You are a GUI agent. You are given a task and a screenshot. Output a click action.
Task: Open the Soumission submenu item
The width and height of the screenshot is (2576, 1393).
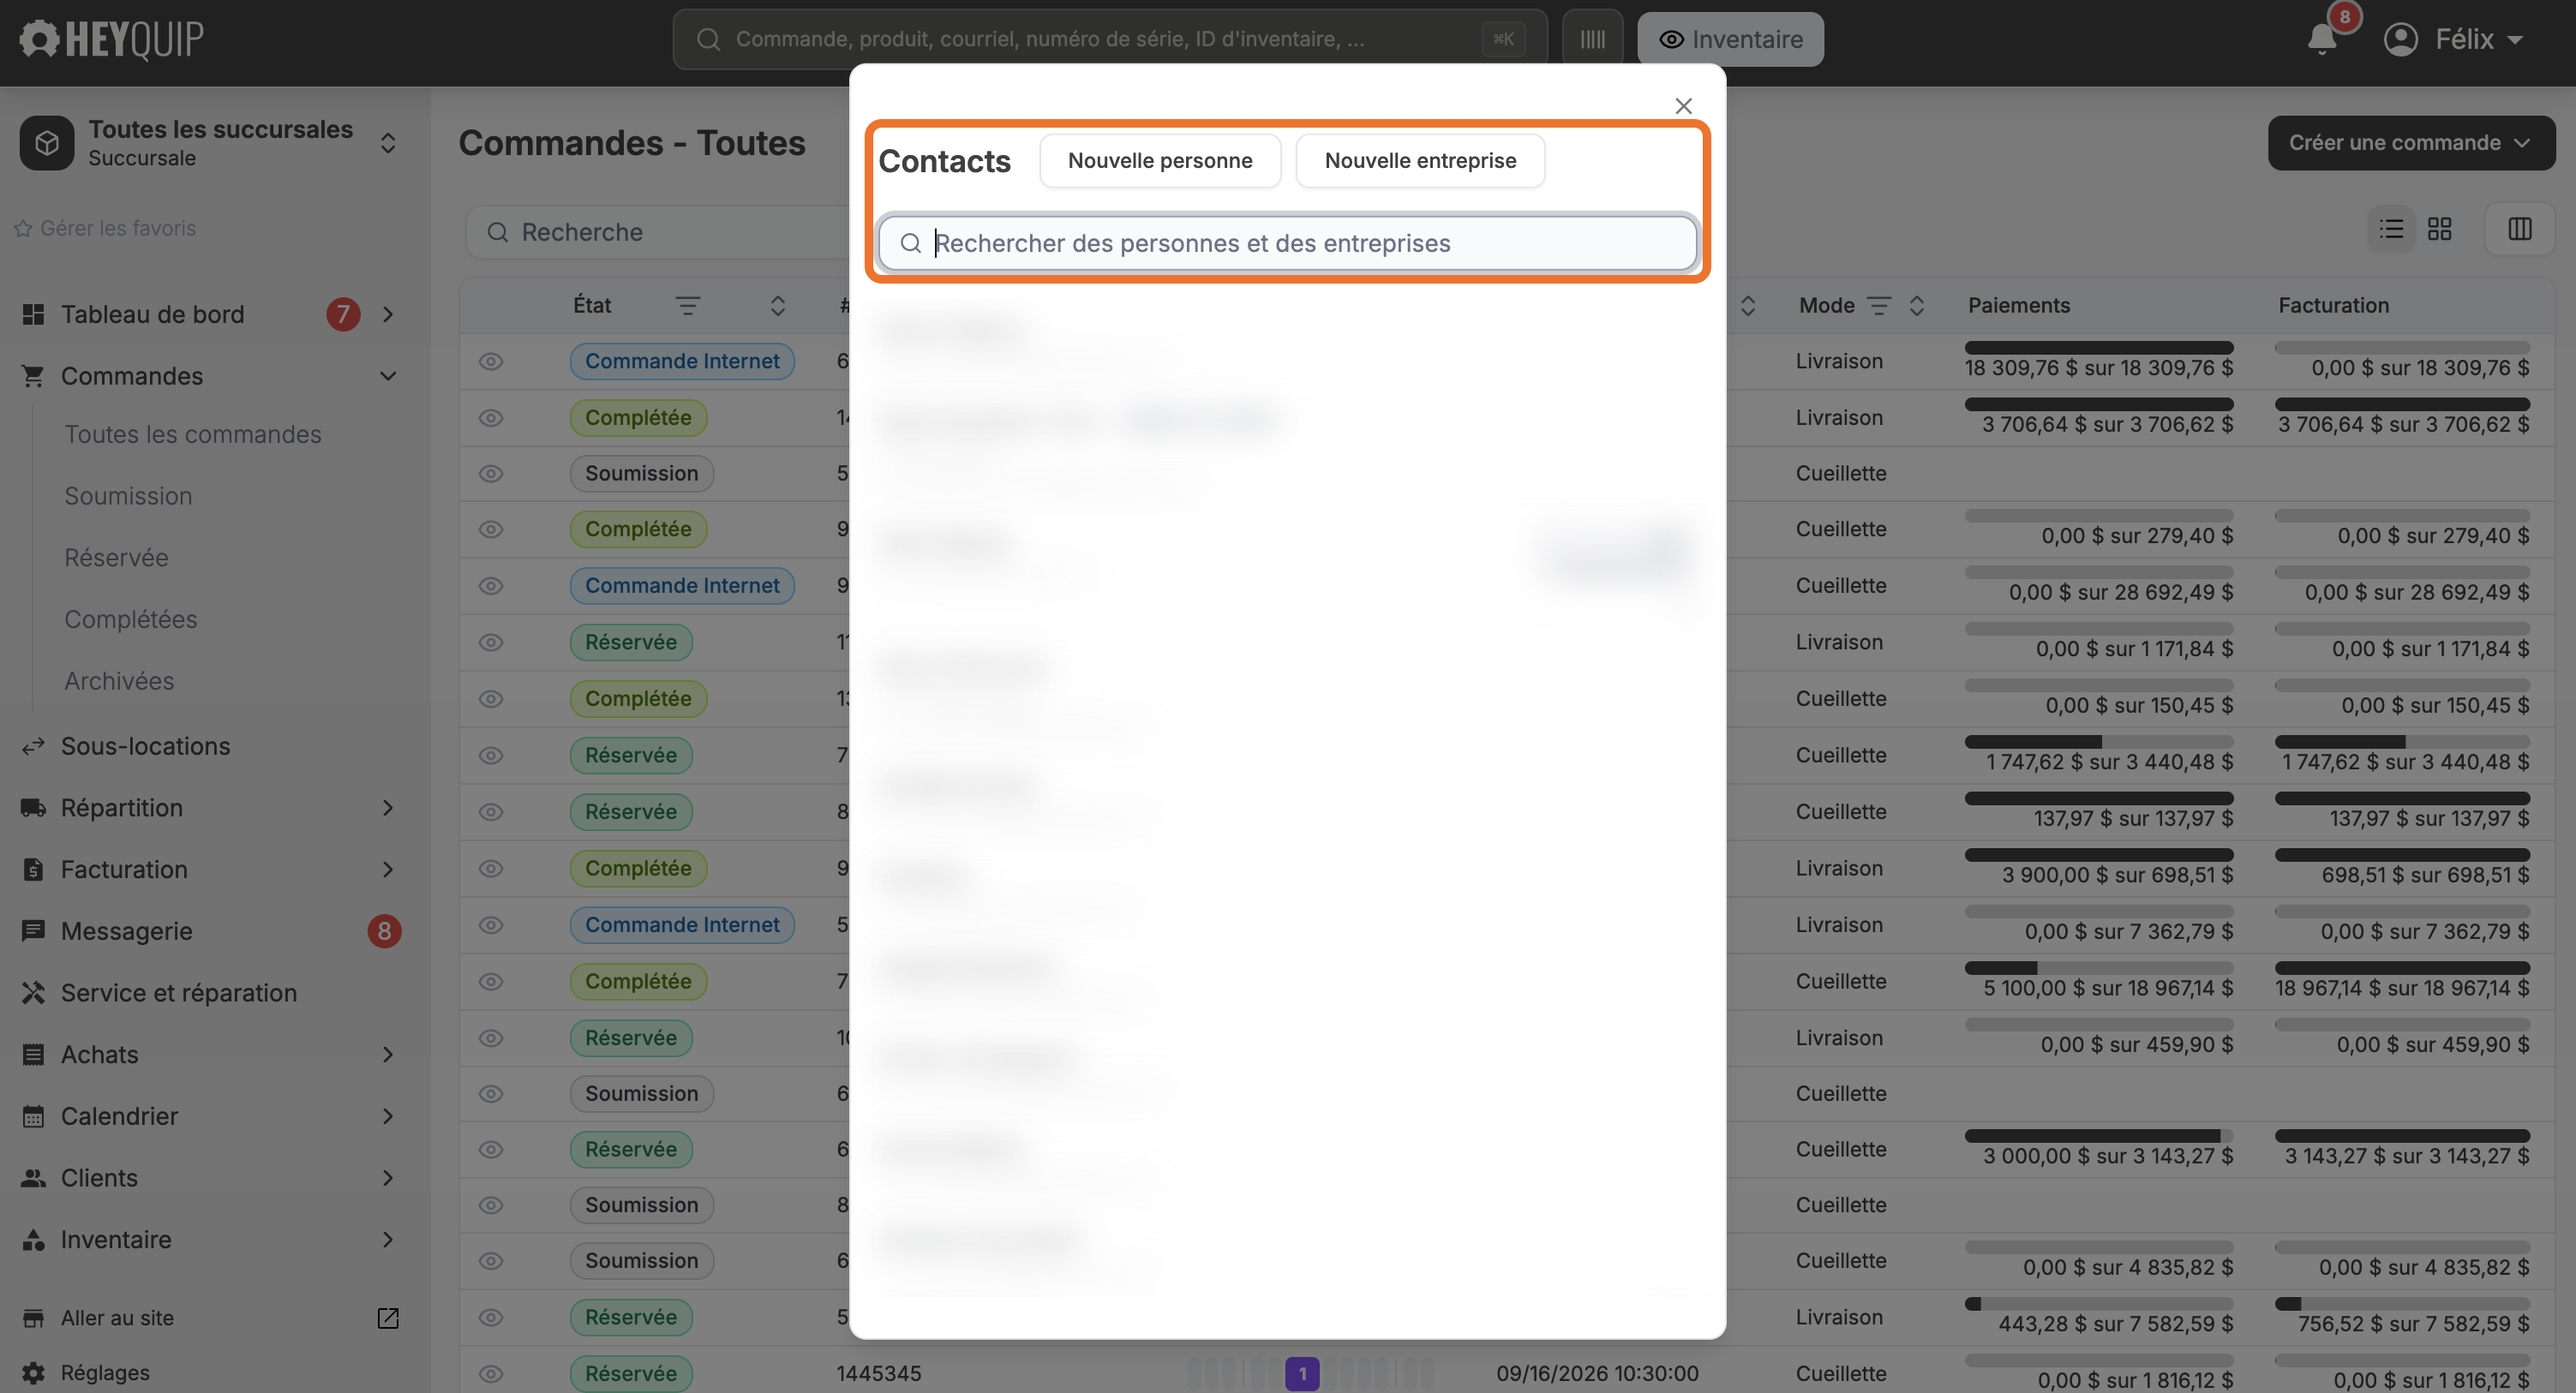[128, 496]
